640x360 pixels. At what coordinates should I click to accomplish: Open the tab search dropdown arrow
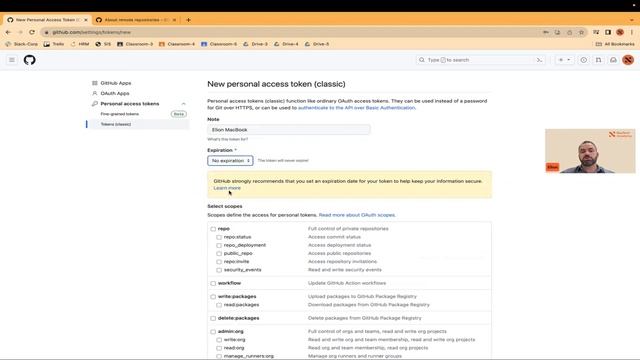click(632, 20)
